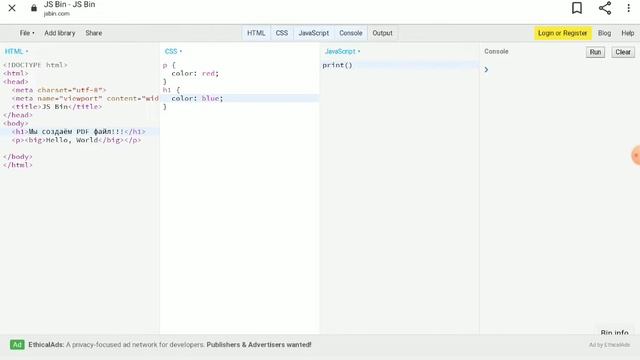The image size is (640, 360).
Task: Open the Bin info label
Action: 614,332
